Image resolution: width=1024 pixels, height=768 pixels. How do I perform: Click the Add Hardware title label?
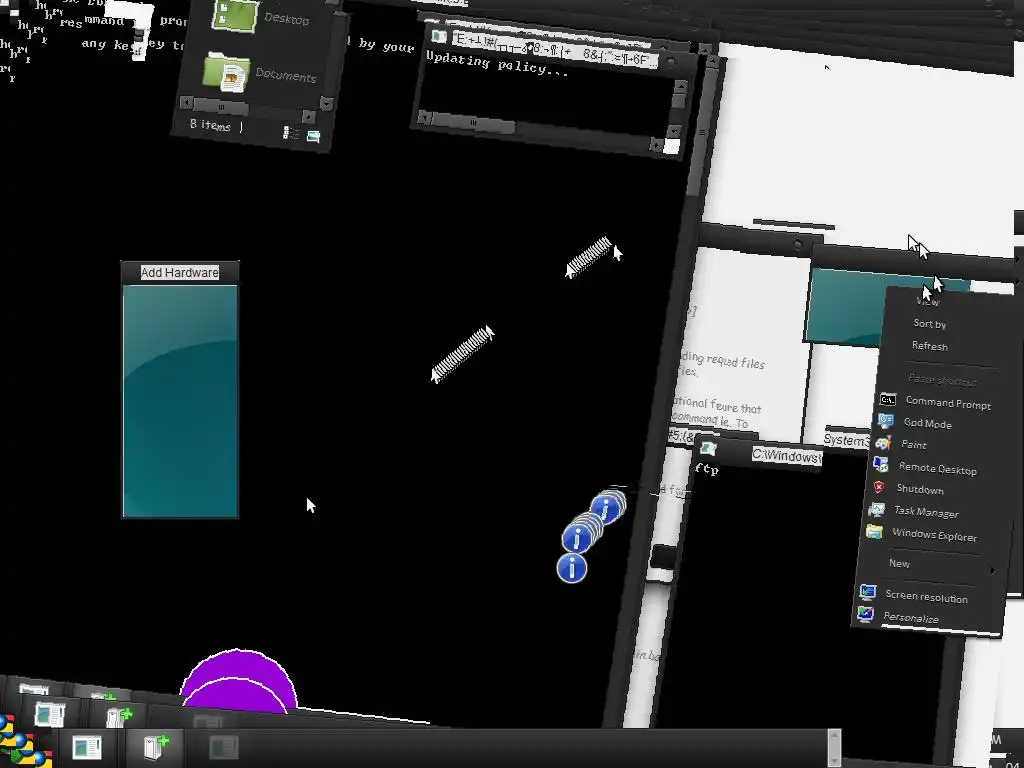[x=180, y=272]
